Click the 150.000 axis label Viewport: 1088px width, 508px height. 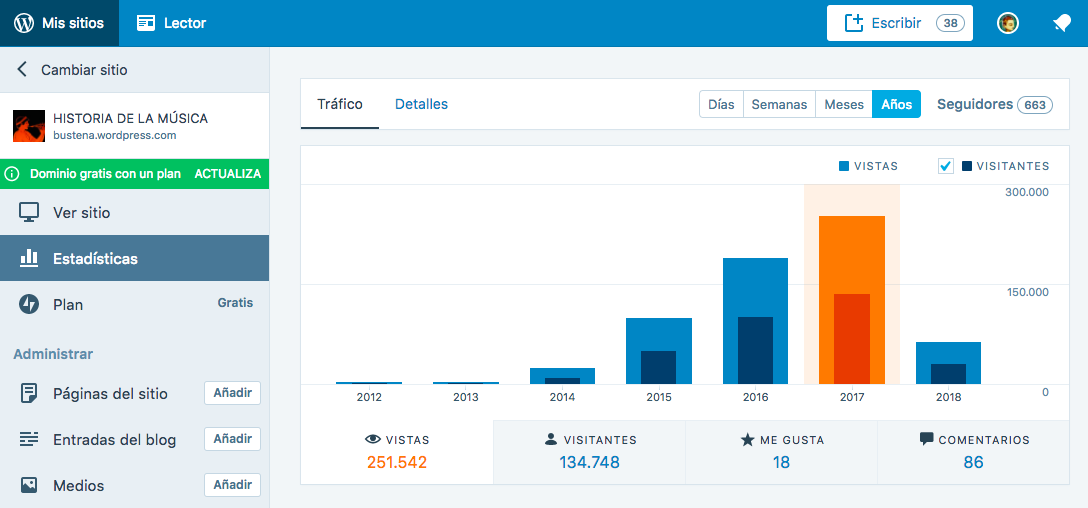1028,292
